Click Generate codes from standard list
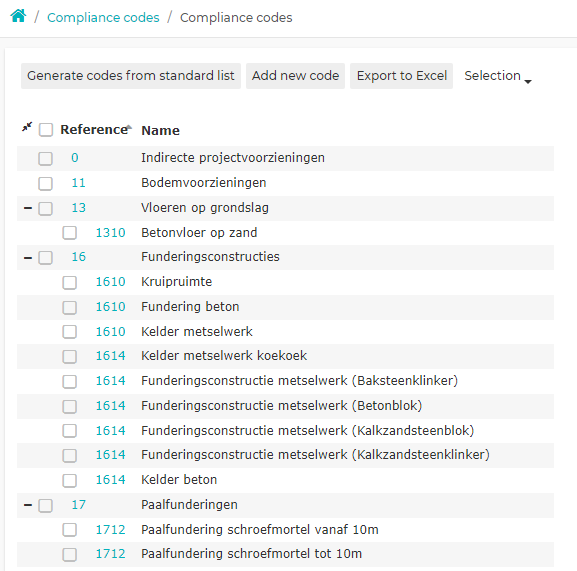 [131, 76]
